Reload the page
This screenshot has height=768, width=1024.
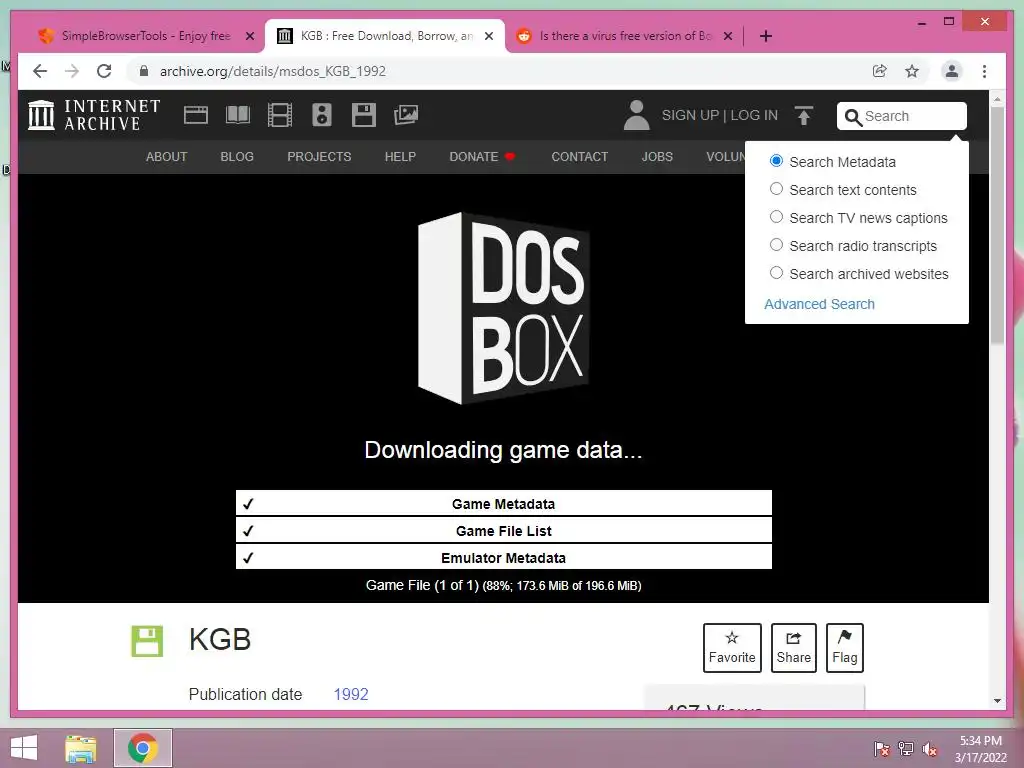(x=104, y=71)
